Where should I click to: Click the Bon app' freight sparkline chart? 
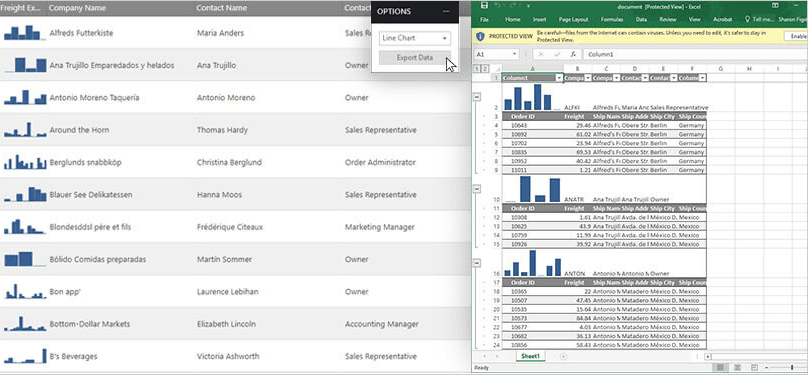pyautogui.click(x=25, y=292)
